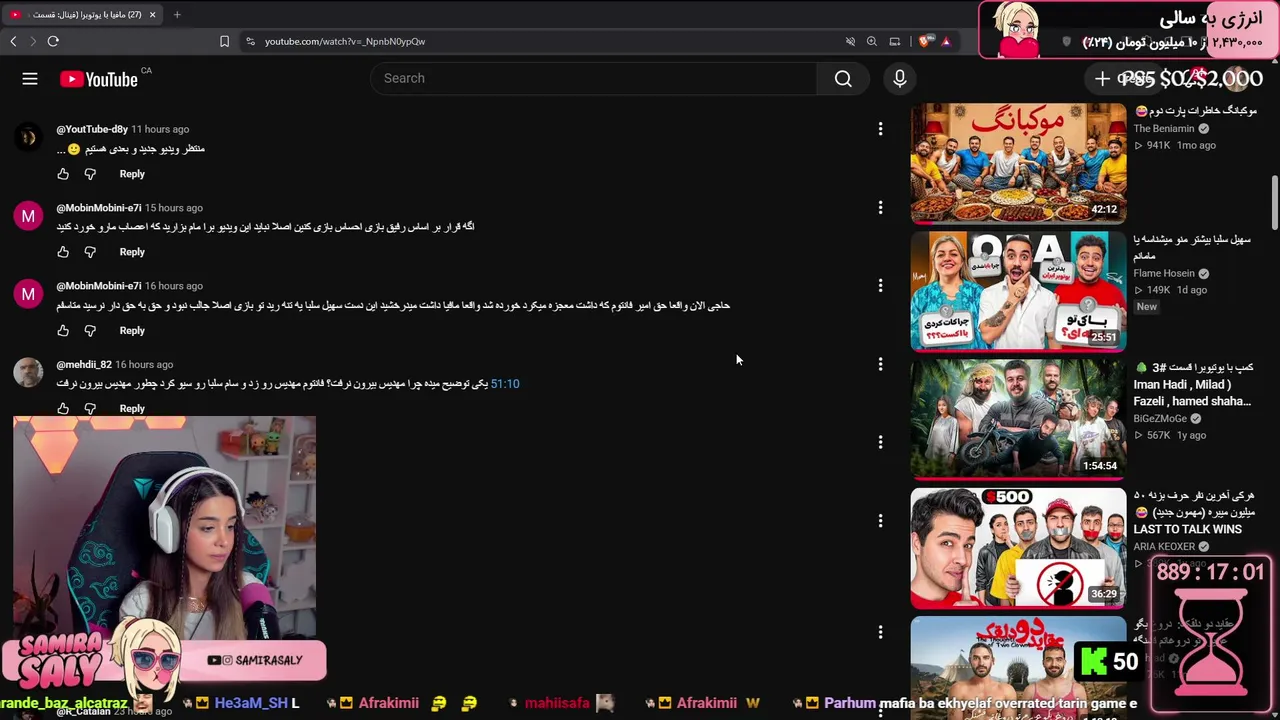Reload the YouTube page

[x=53, y=41]
